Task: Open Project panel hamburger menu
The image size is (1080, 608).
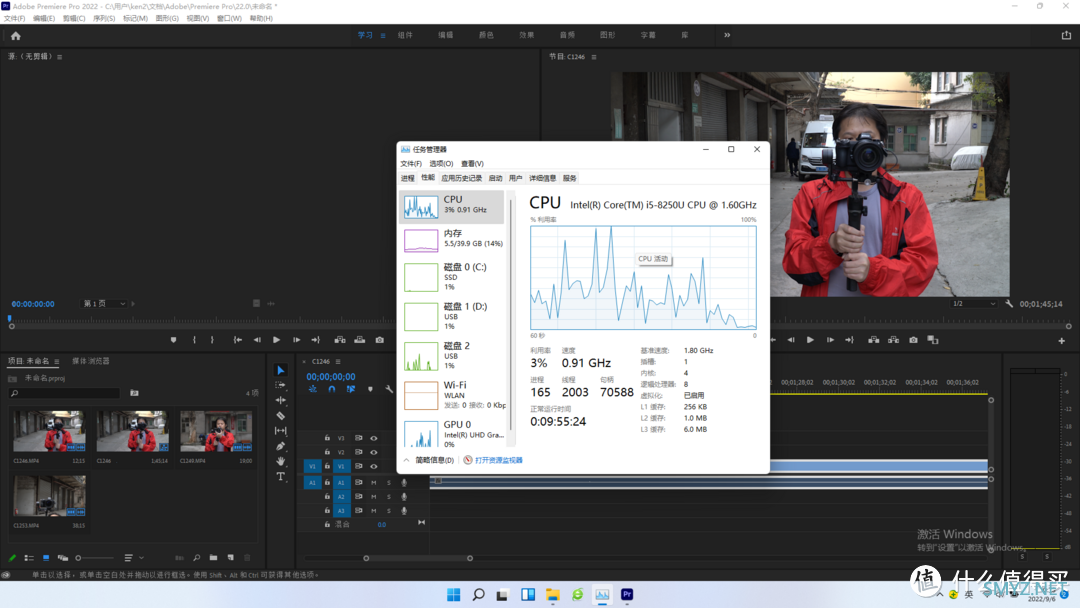Action: [56, 361]
